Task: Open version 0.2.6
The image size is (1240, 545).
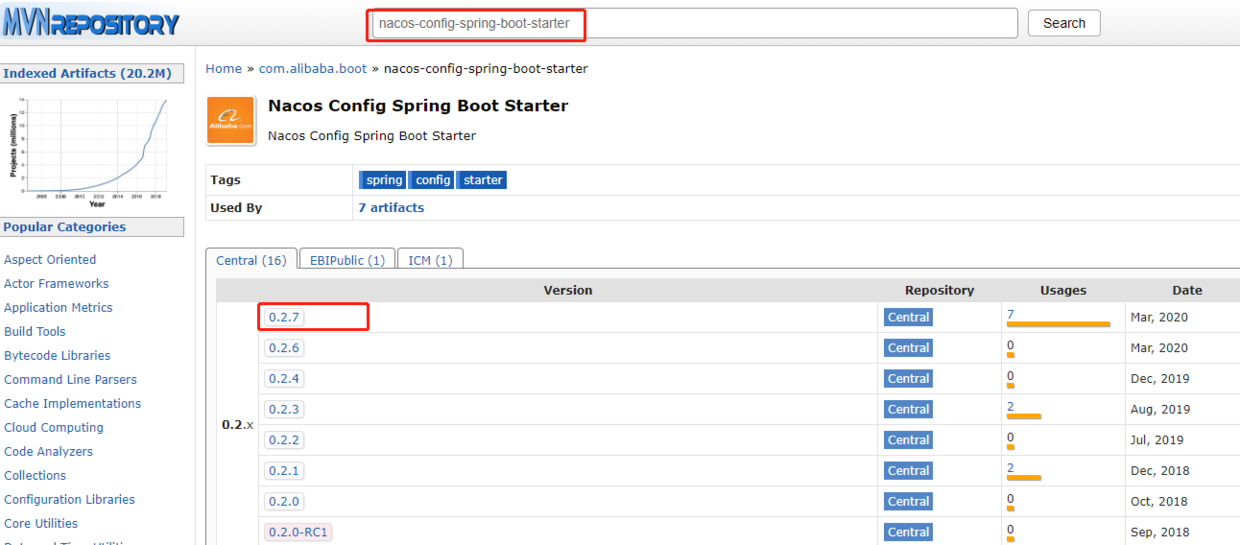Action: 284,348
